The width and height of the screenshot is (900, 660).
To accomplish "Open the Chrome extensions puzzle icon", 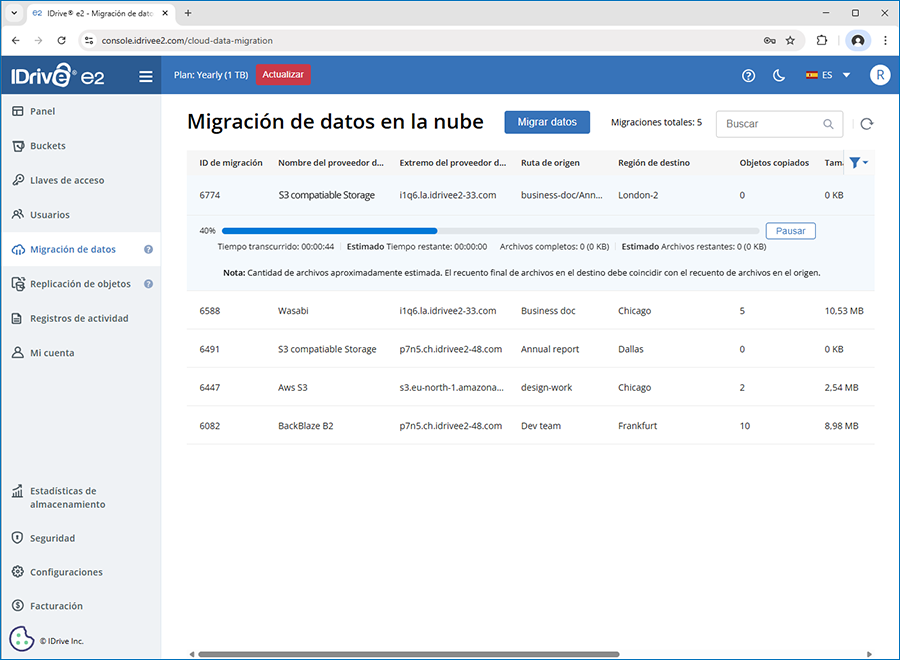I will coord(822,41).
